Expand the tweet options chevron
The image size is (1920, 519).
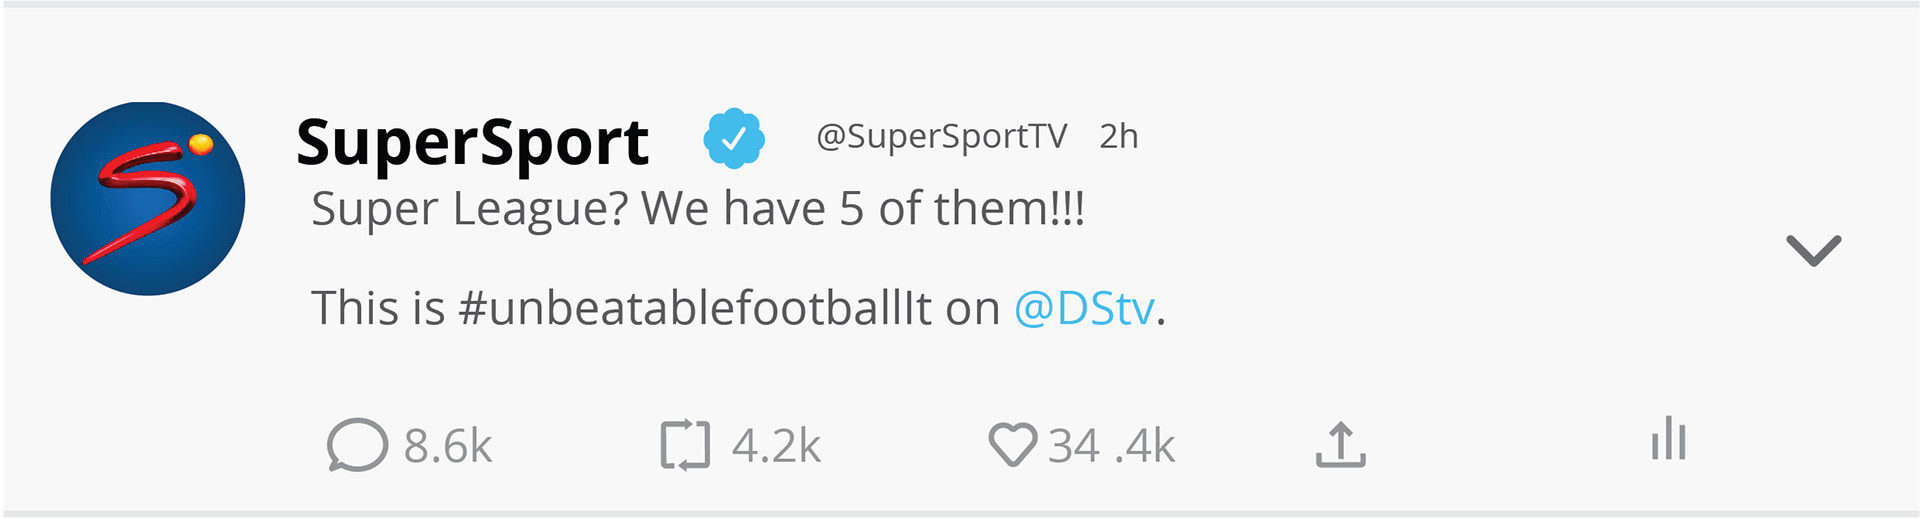coord(1813,250)
